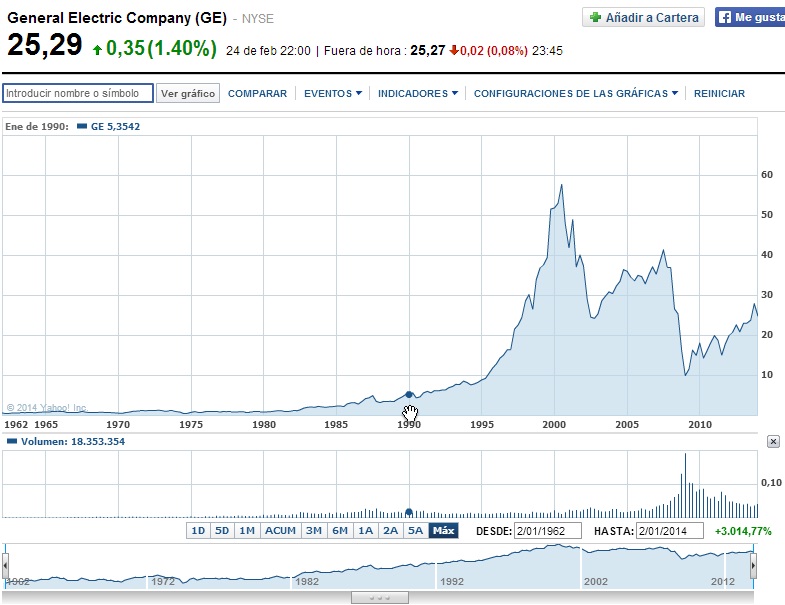Click the 60 y-axis label
This screenshot has width=785, height=605.
tap(766, 175)
